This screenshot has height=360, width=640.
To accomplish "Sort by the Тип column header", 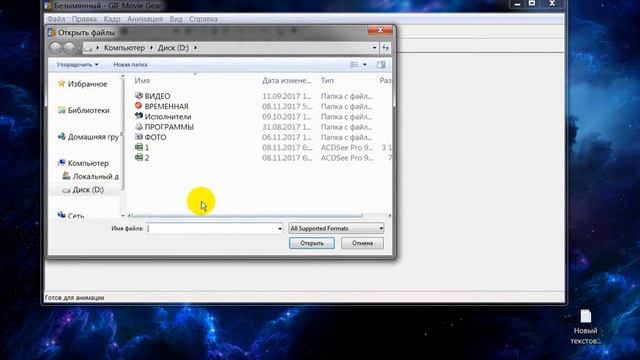I will pos(327,80).
